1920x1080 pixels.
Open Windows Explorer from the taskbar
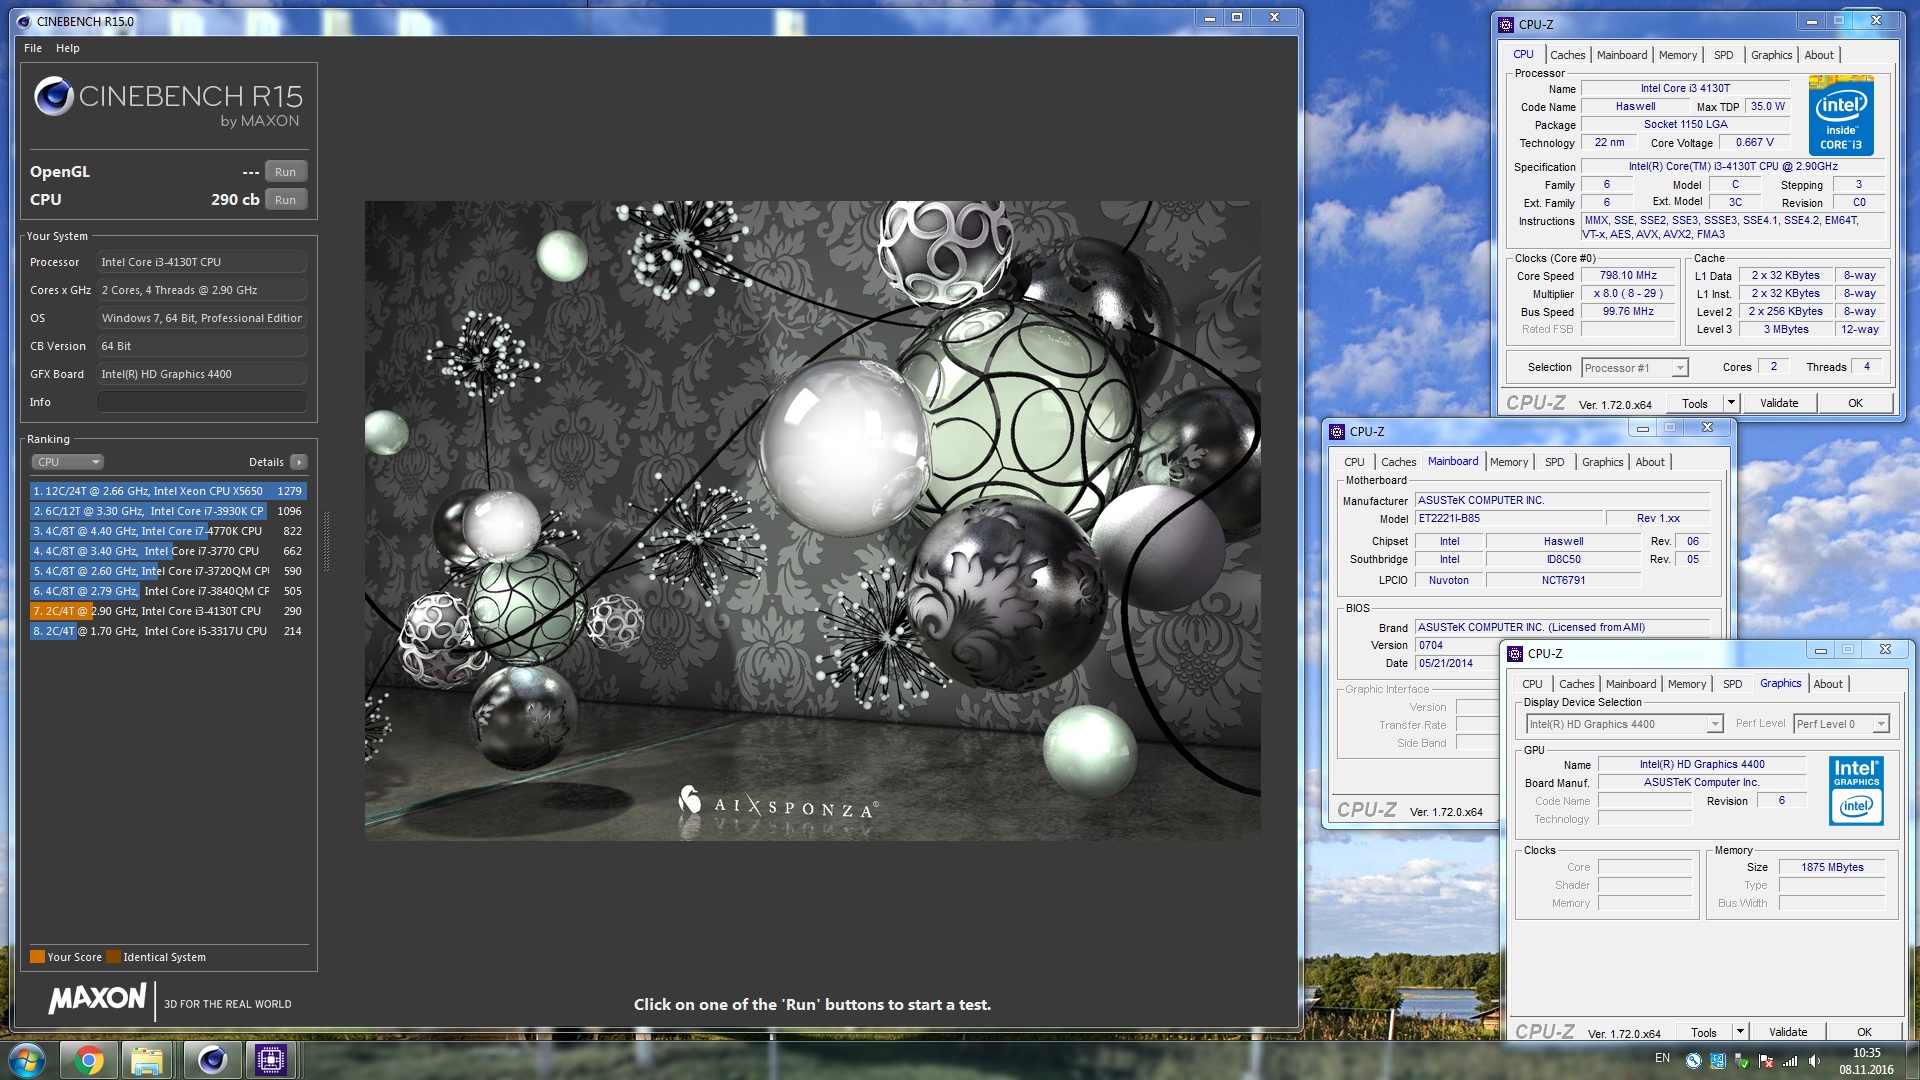pos(148,1060)
